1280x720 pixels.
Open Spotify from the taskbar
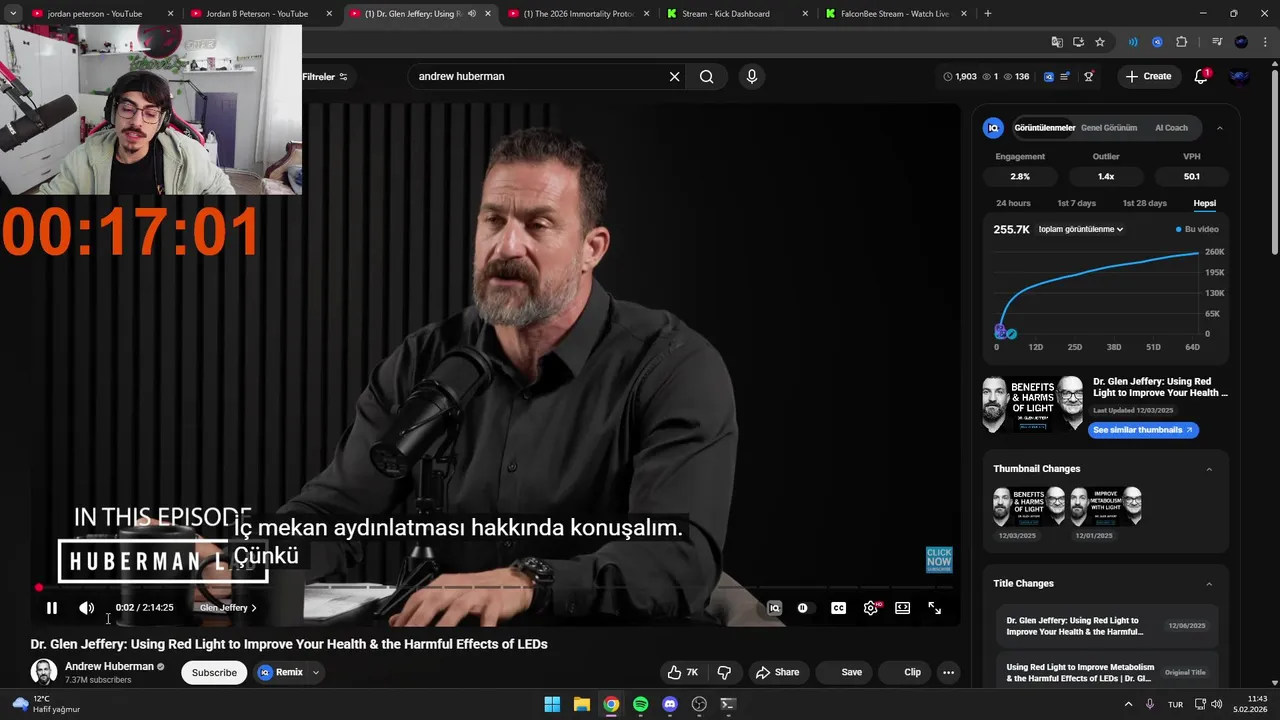coord(641,704)
